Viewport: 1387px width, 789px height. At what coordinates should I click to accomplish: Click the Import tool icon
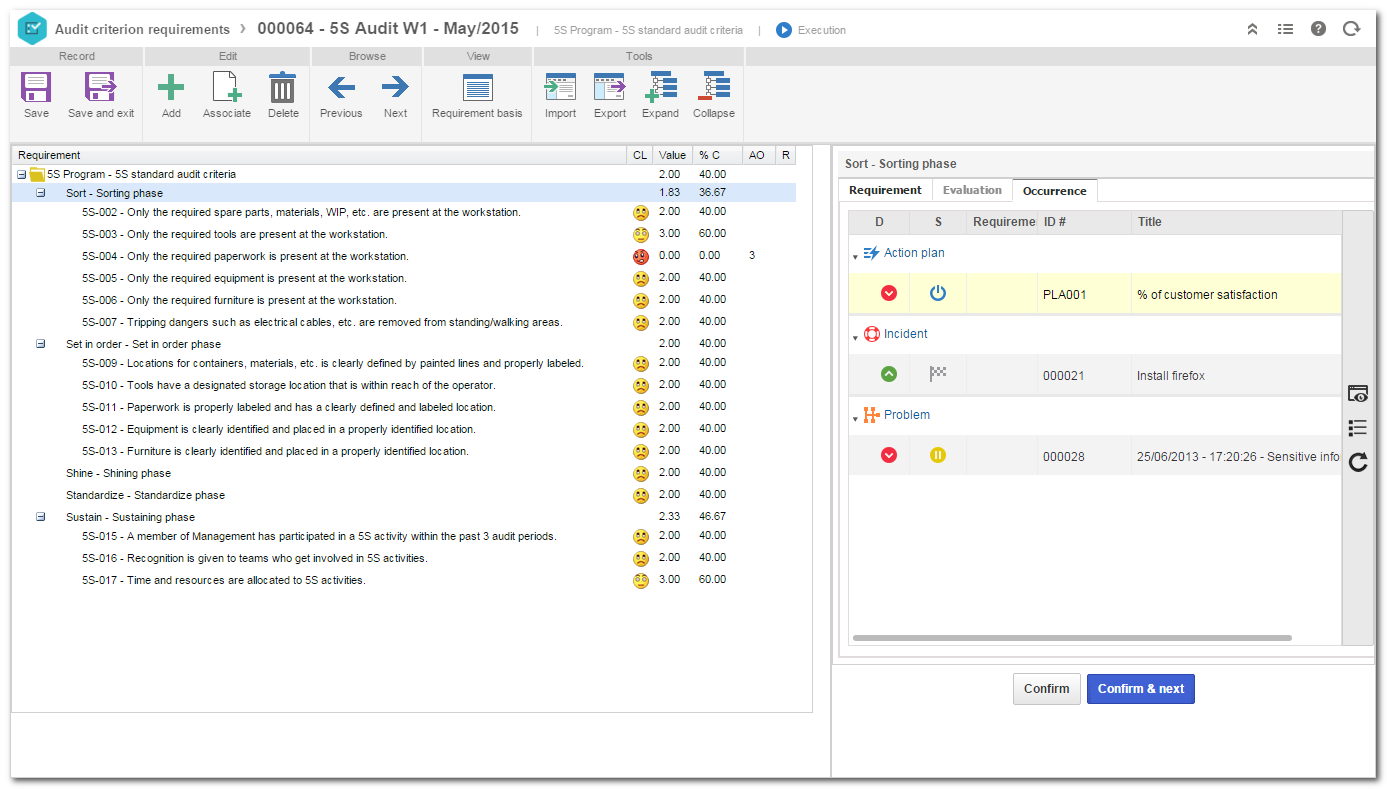coord(560,88)
